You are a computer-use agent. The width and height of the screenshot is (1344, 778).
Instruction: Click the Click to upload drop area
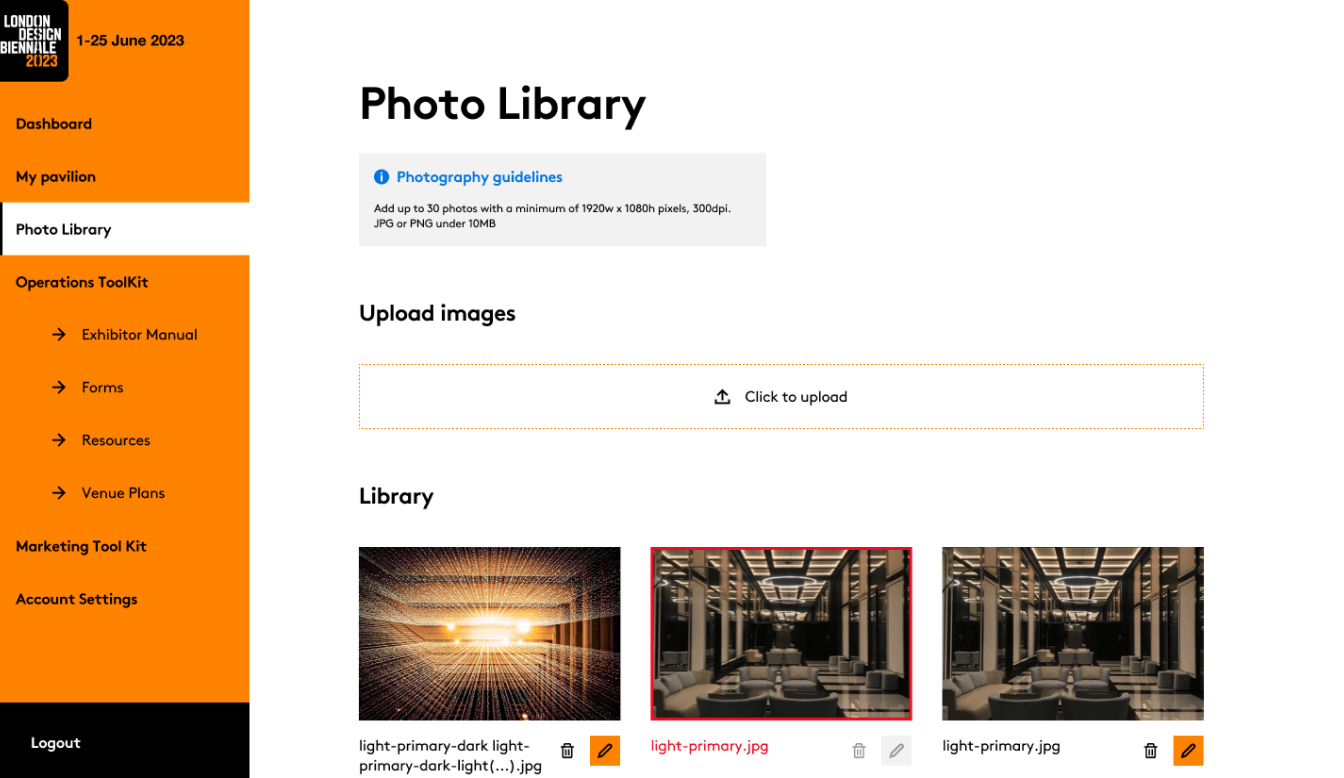(x=781, y=397)
